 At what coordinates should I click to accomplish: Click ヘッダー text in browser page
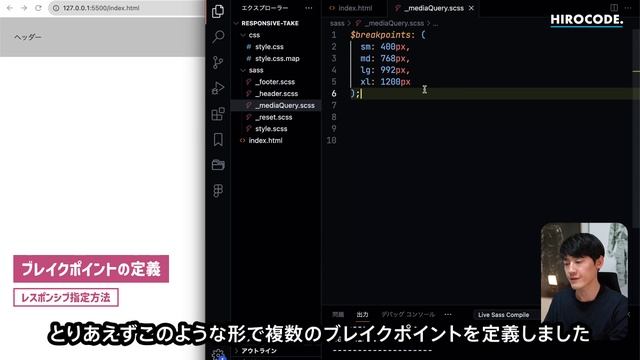[28, 37]
